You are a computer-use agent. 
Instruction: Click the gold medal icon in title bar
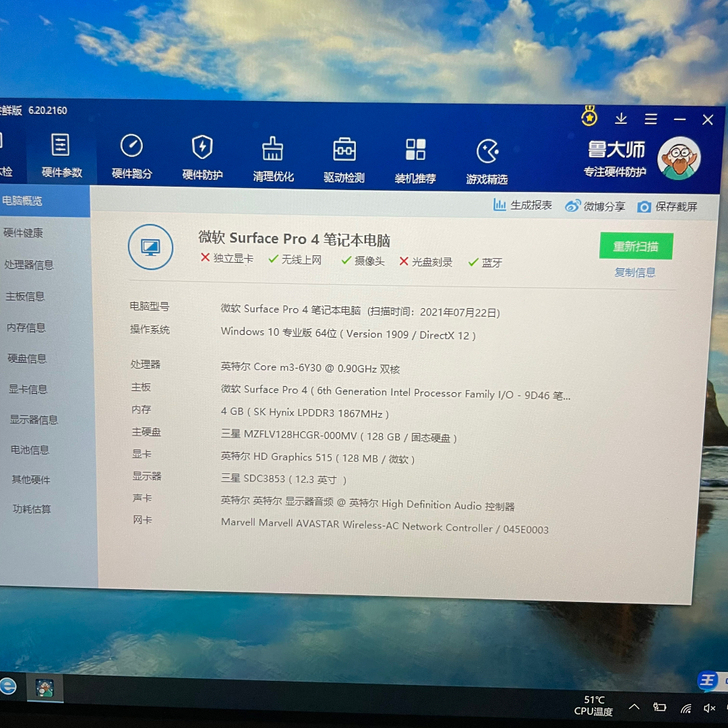click(x=589, y=116)
